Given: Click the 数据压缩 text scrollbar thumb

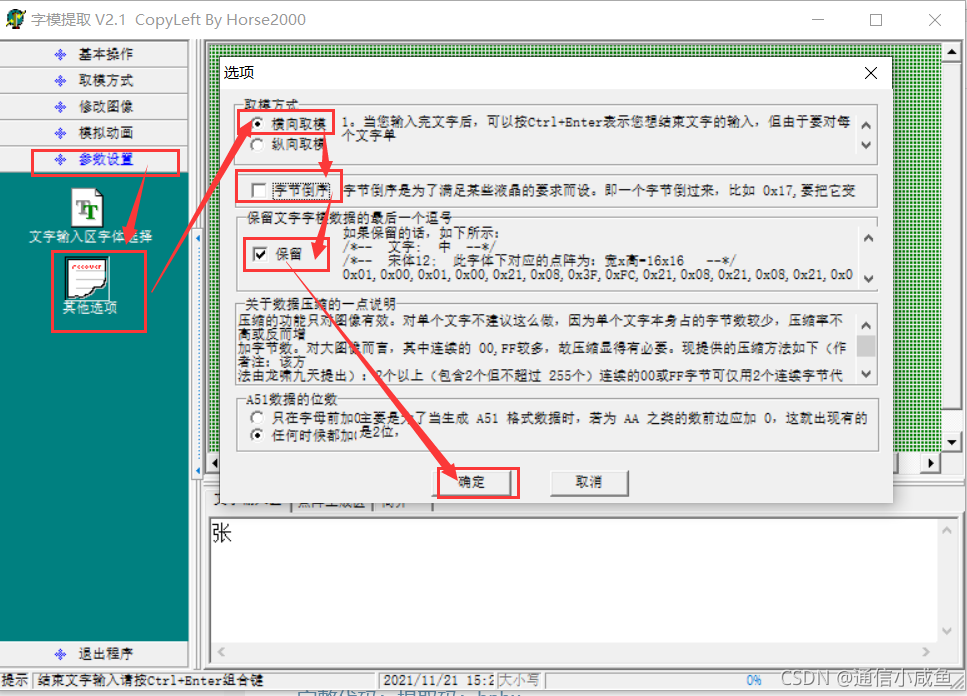Looking at the screenshot, I should click(866, 346).
